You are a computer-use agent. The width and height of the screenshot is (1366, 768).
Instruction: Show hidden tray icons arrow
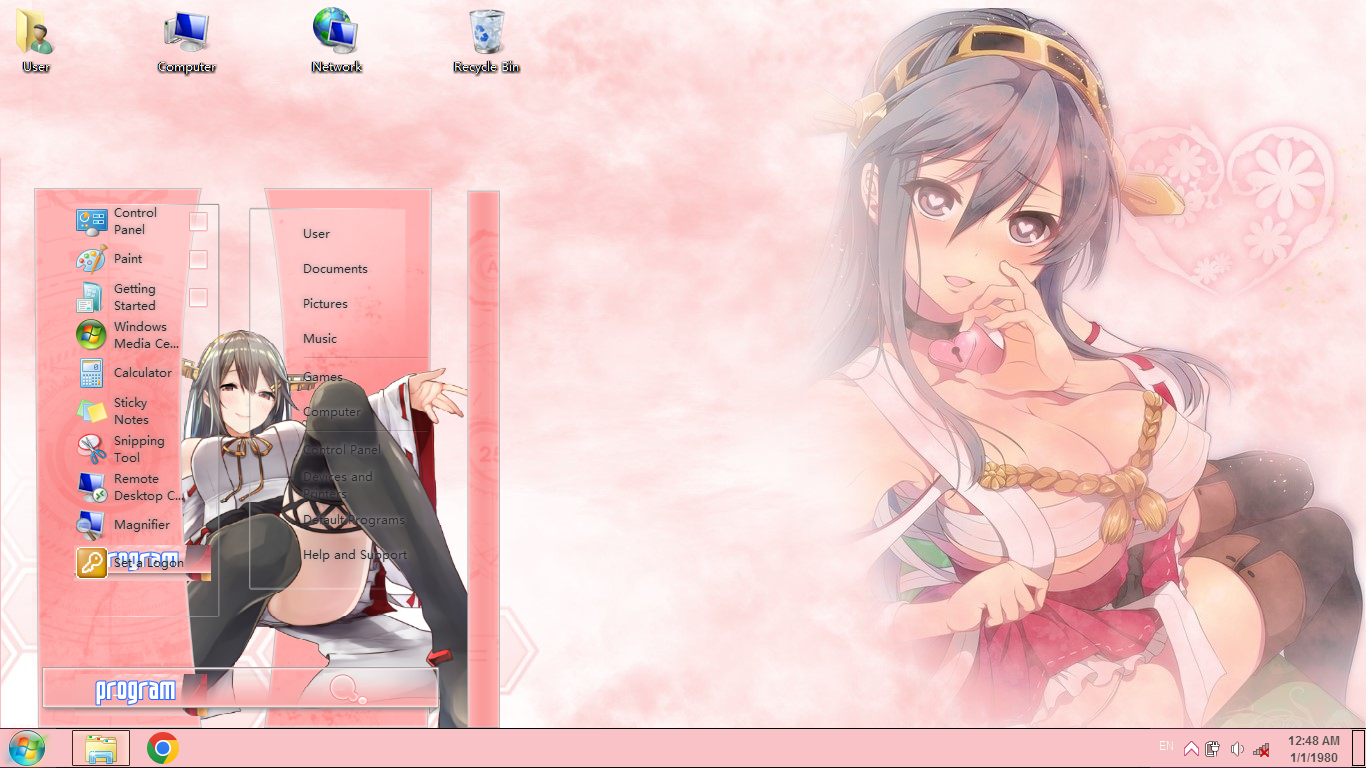(x=1191, y=748)
